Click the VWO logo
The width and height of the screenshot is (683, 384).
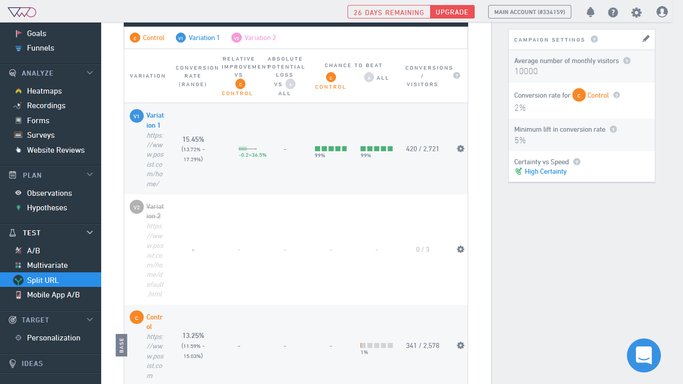click(22, 12)
